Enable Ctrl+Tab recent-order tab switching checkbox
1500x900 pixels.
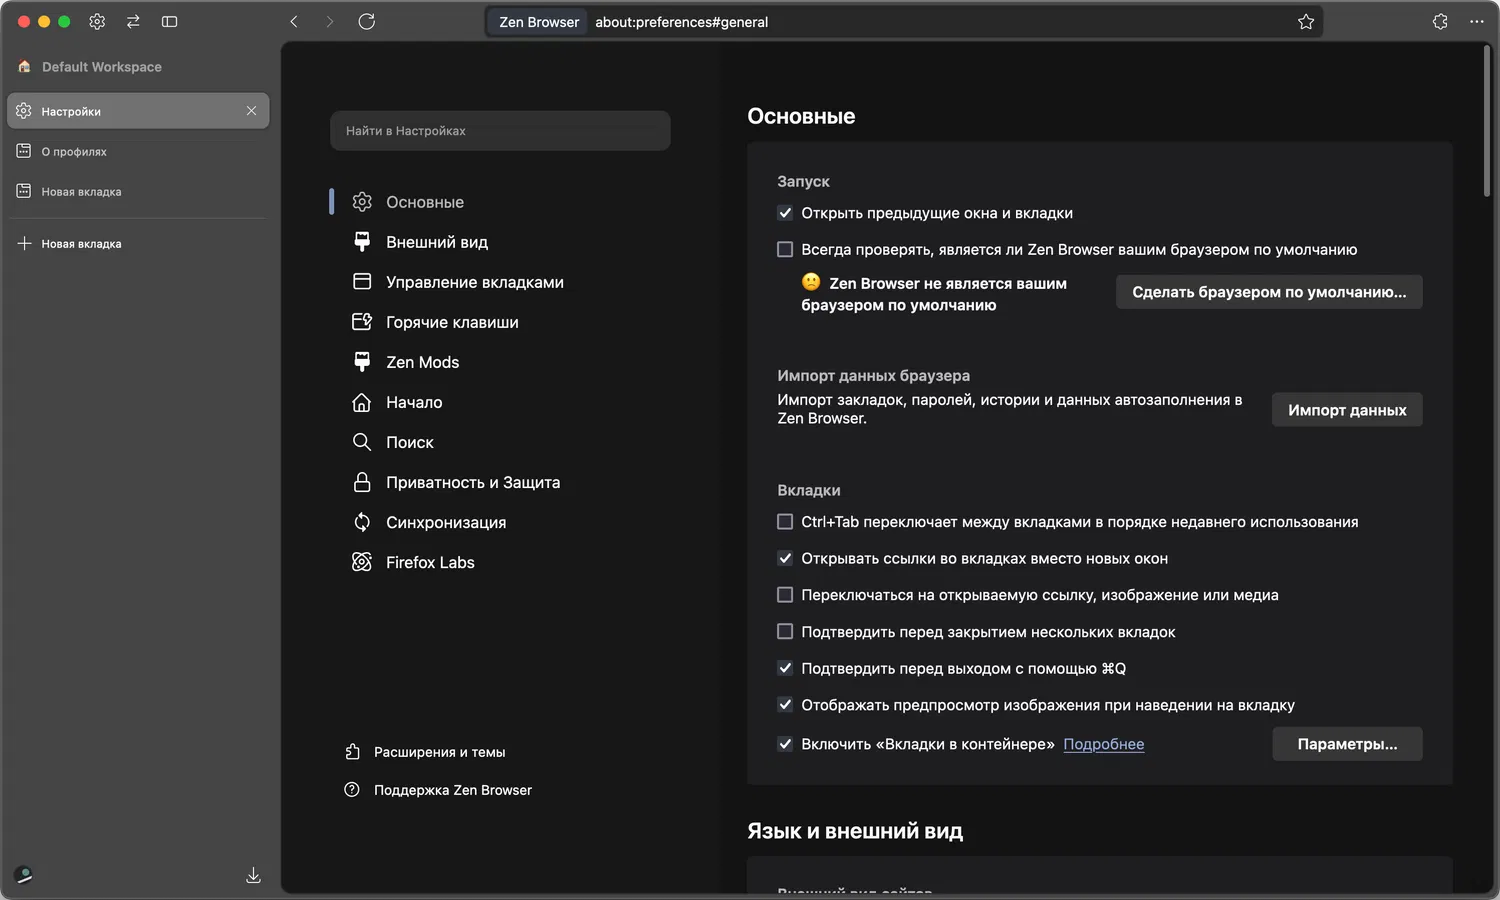click(785, 522)
